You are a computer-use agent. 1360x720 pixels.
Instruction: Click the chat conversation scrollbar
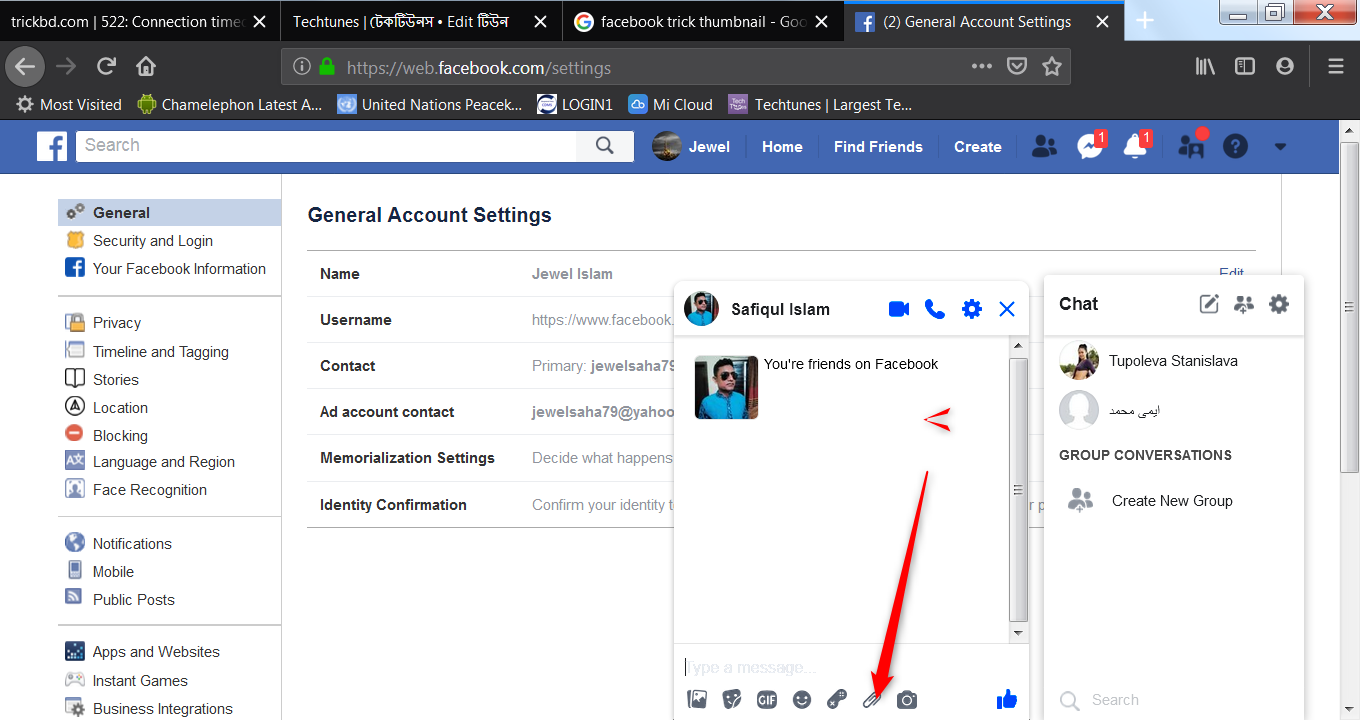1019,489
